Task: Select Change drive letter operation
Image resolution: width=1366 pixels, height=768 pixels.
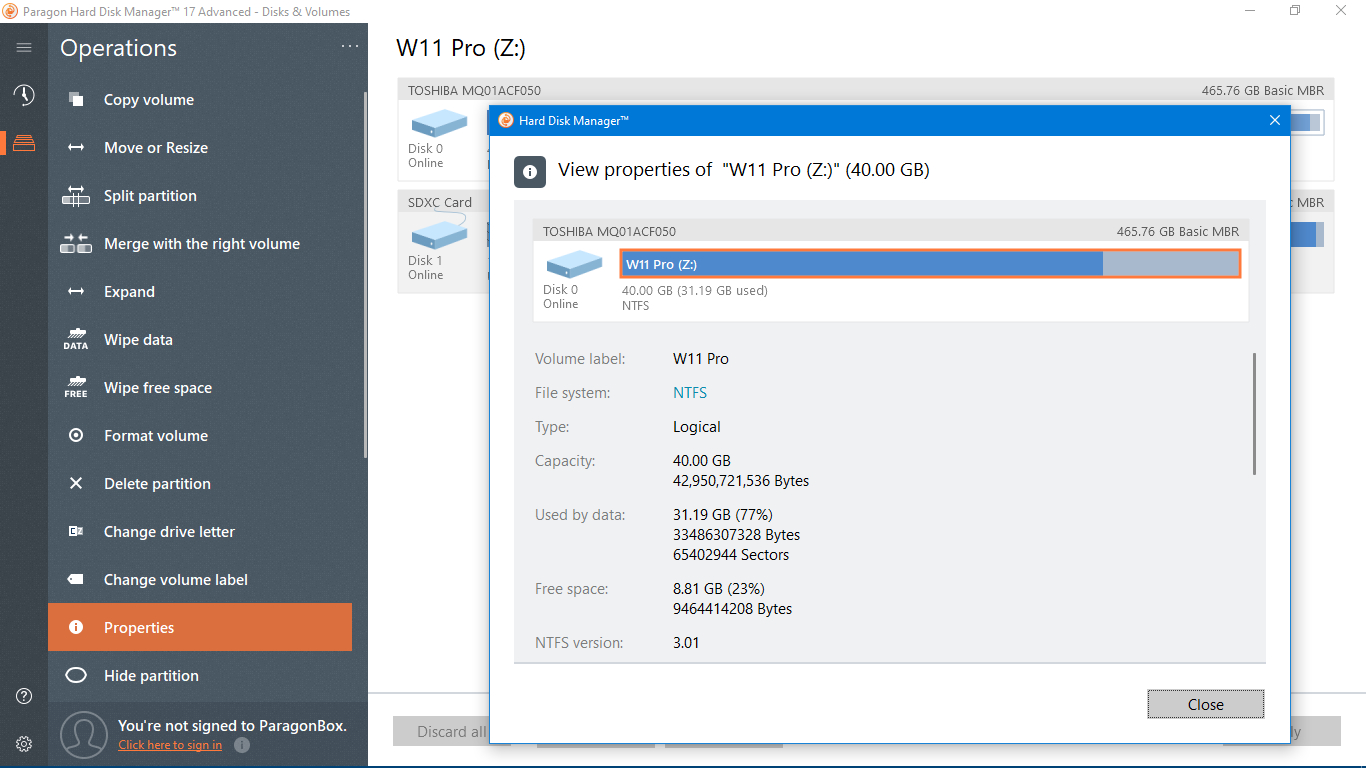Action: (200, 531)
